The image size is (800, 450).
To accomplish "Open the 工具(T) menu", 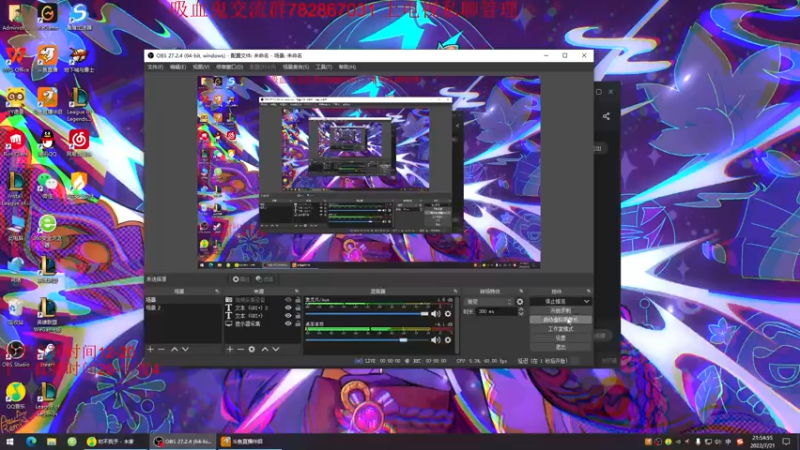I will (323, 67).
